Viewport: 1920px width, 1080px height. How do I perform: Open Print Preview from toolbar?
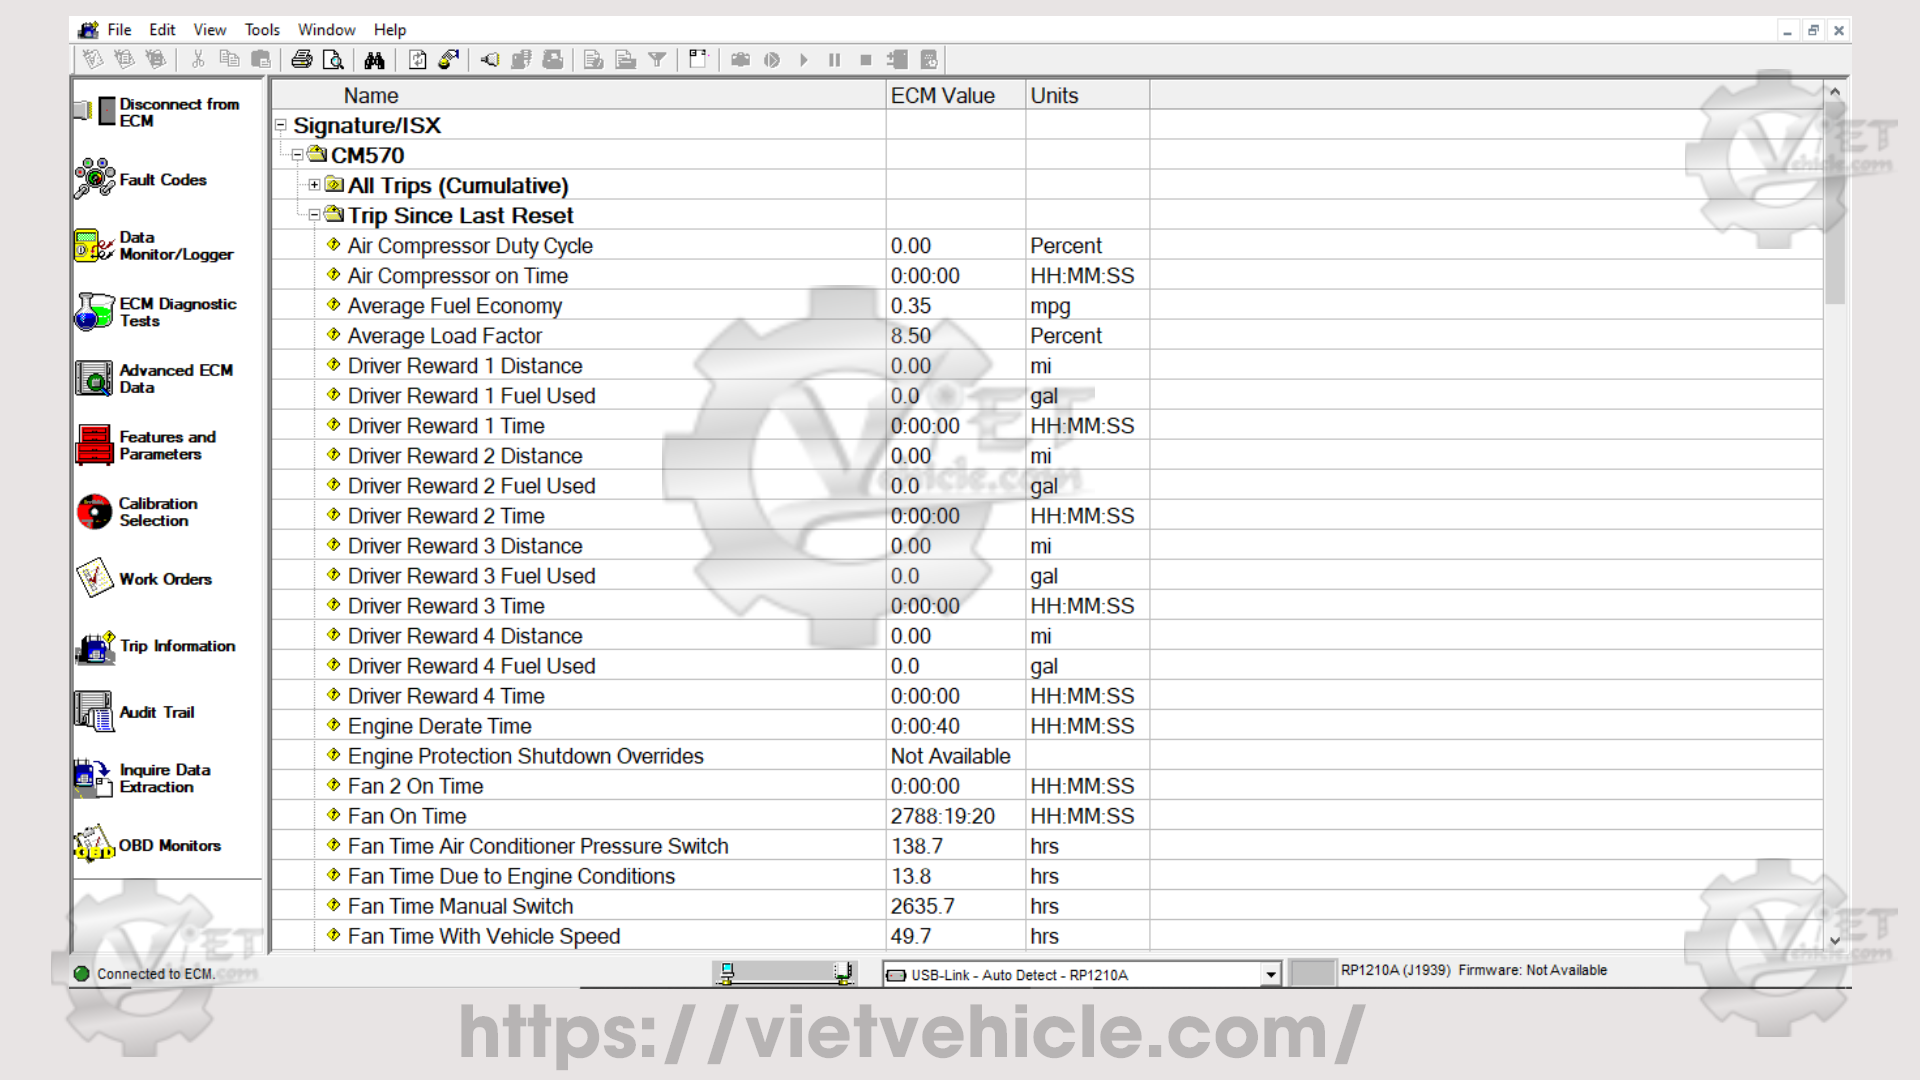tap(333, 60)
